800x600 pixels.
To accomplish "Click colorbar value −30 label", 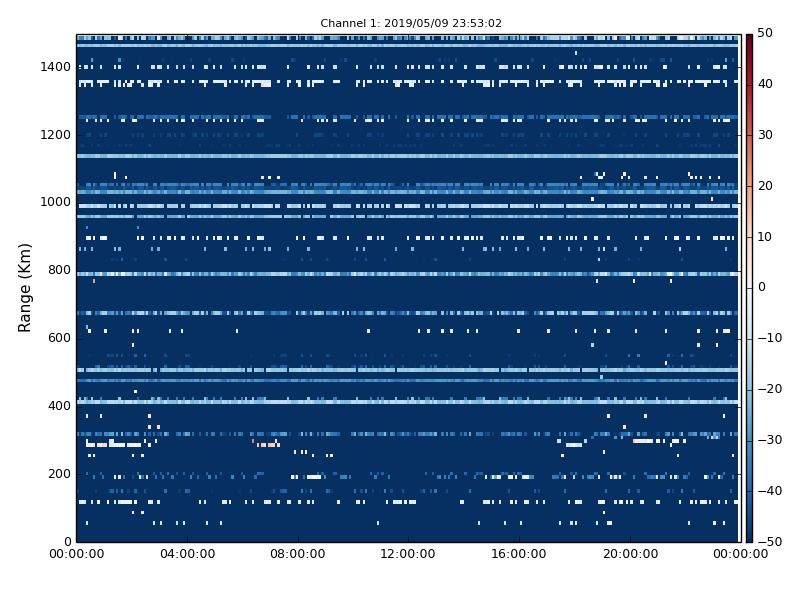I will [770, 440].
